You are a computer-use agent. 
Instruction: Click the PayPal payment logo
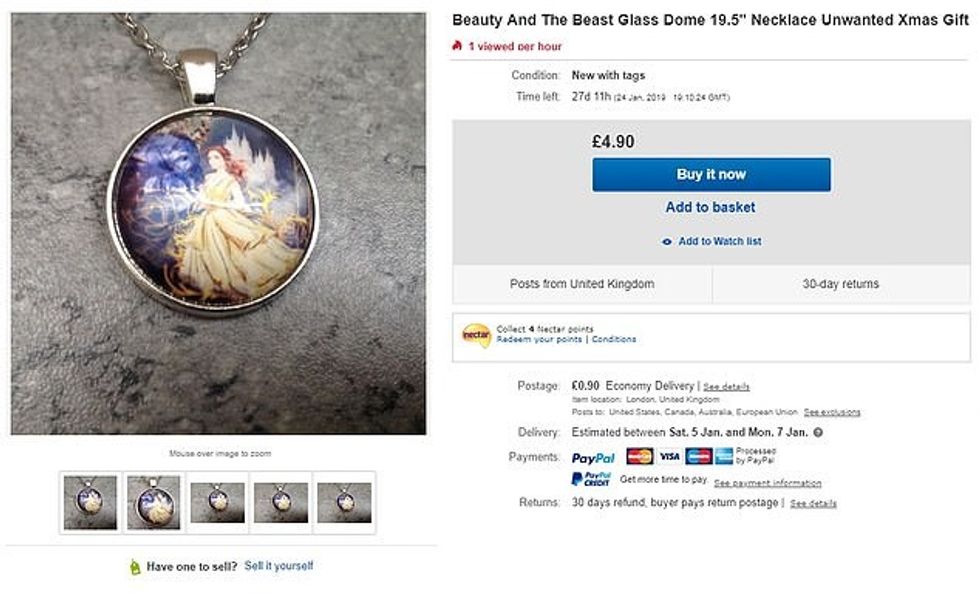[x=593, y=457]
